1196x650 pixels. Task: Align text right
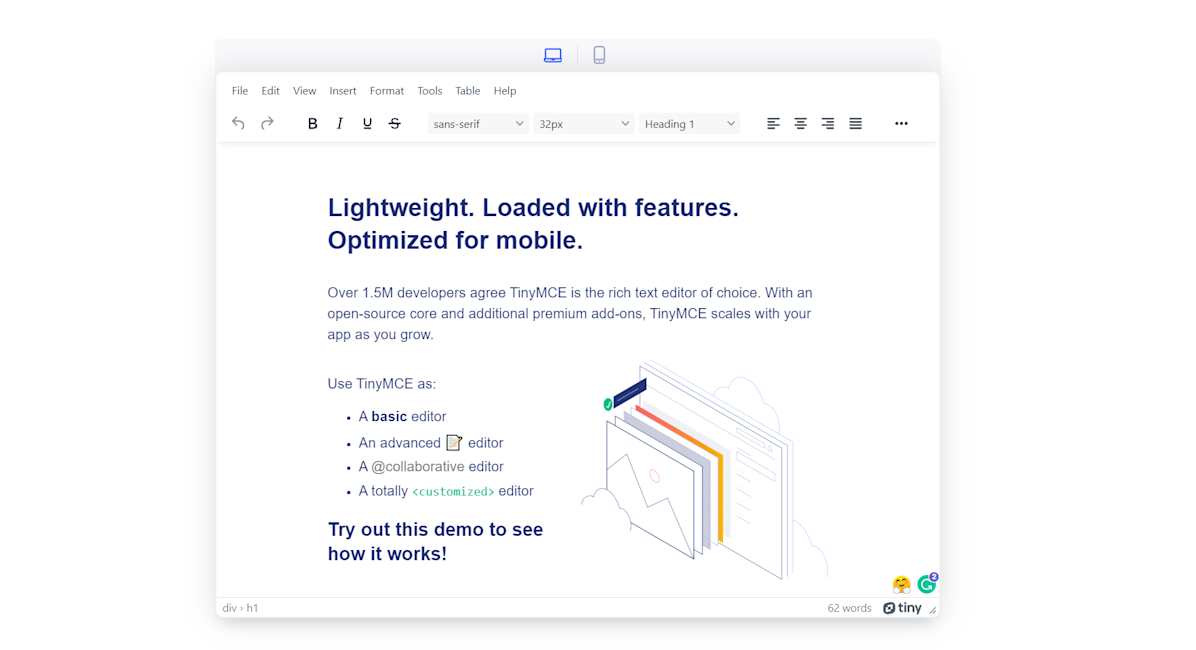[x=828, y=124]
